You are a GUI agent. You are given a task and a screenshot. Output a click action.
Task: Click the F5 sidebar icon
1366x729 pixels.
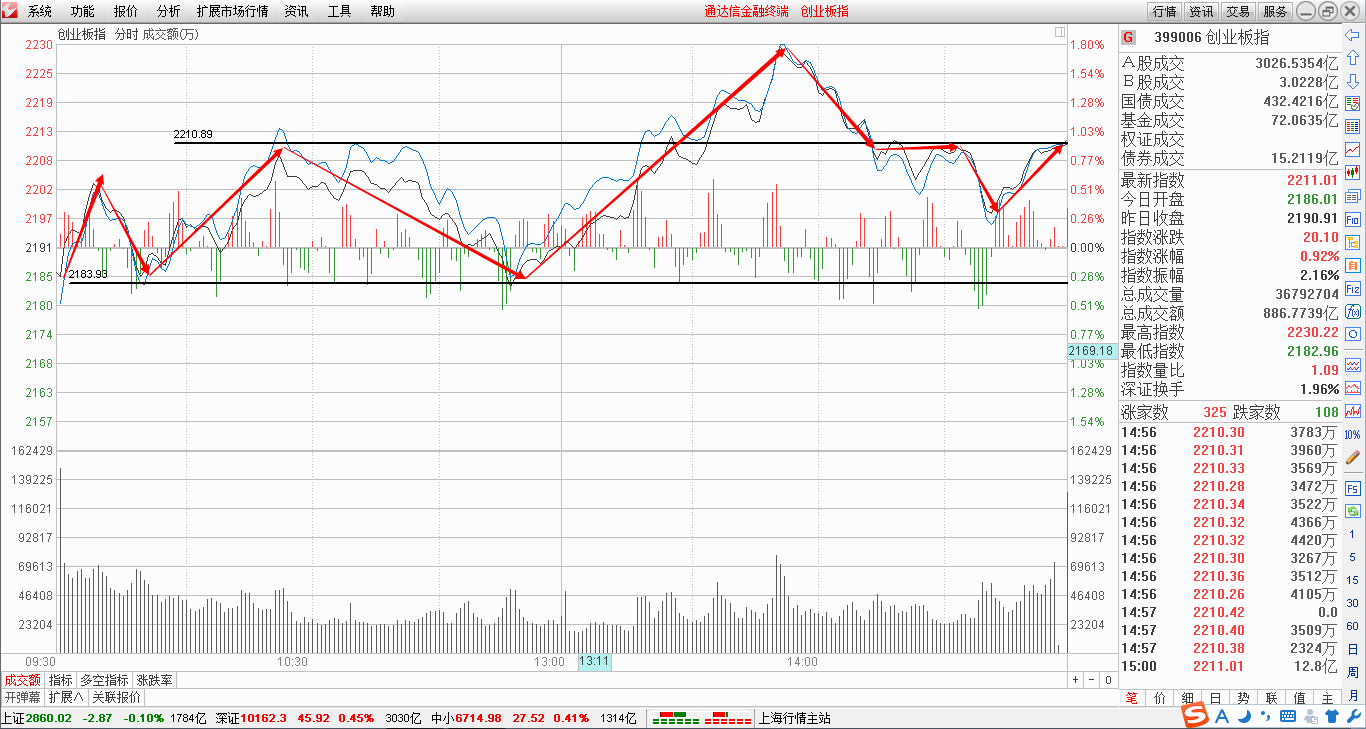tap(1352, 488)
